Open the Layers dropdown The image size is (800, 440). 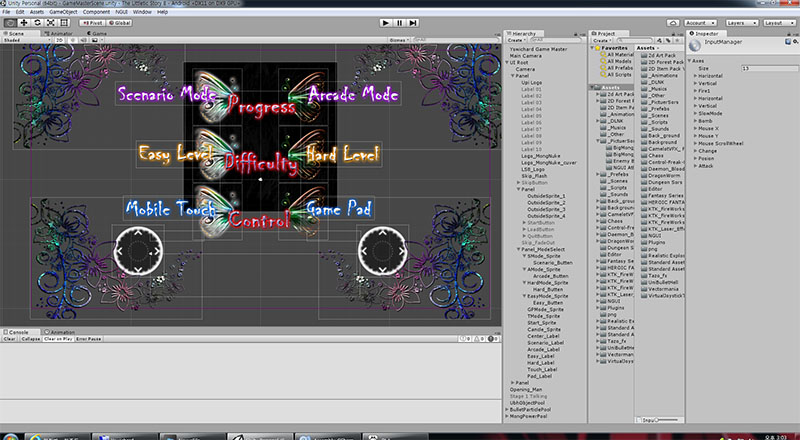click(741, 23)
